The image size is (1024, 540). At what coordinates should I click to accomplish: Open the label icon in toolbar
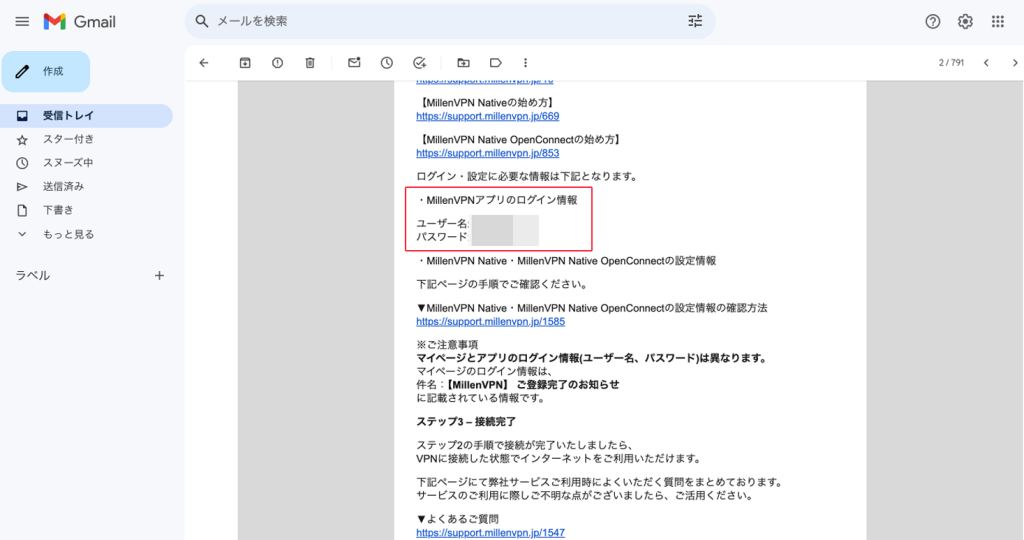(495, 63)
